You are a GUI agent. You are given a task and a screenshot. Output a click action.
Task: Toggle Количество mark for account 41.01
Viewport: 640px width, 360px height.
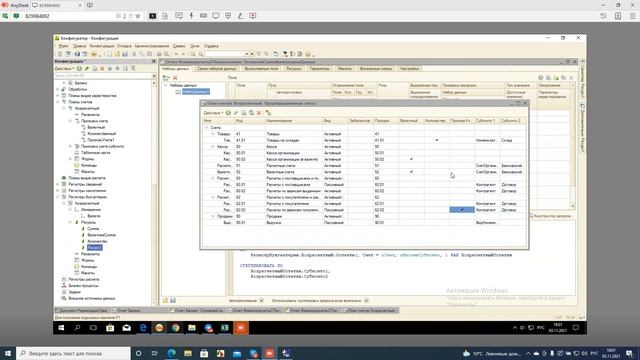coord(436,140)
